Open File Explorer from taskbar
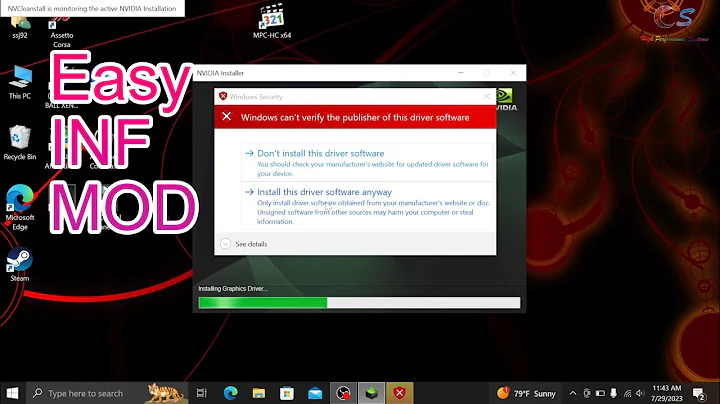This screenshot has height=404, width=720. coord(259,393)
